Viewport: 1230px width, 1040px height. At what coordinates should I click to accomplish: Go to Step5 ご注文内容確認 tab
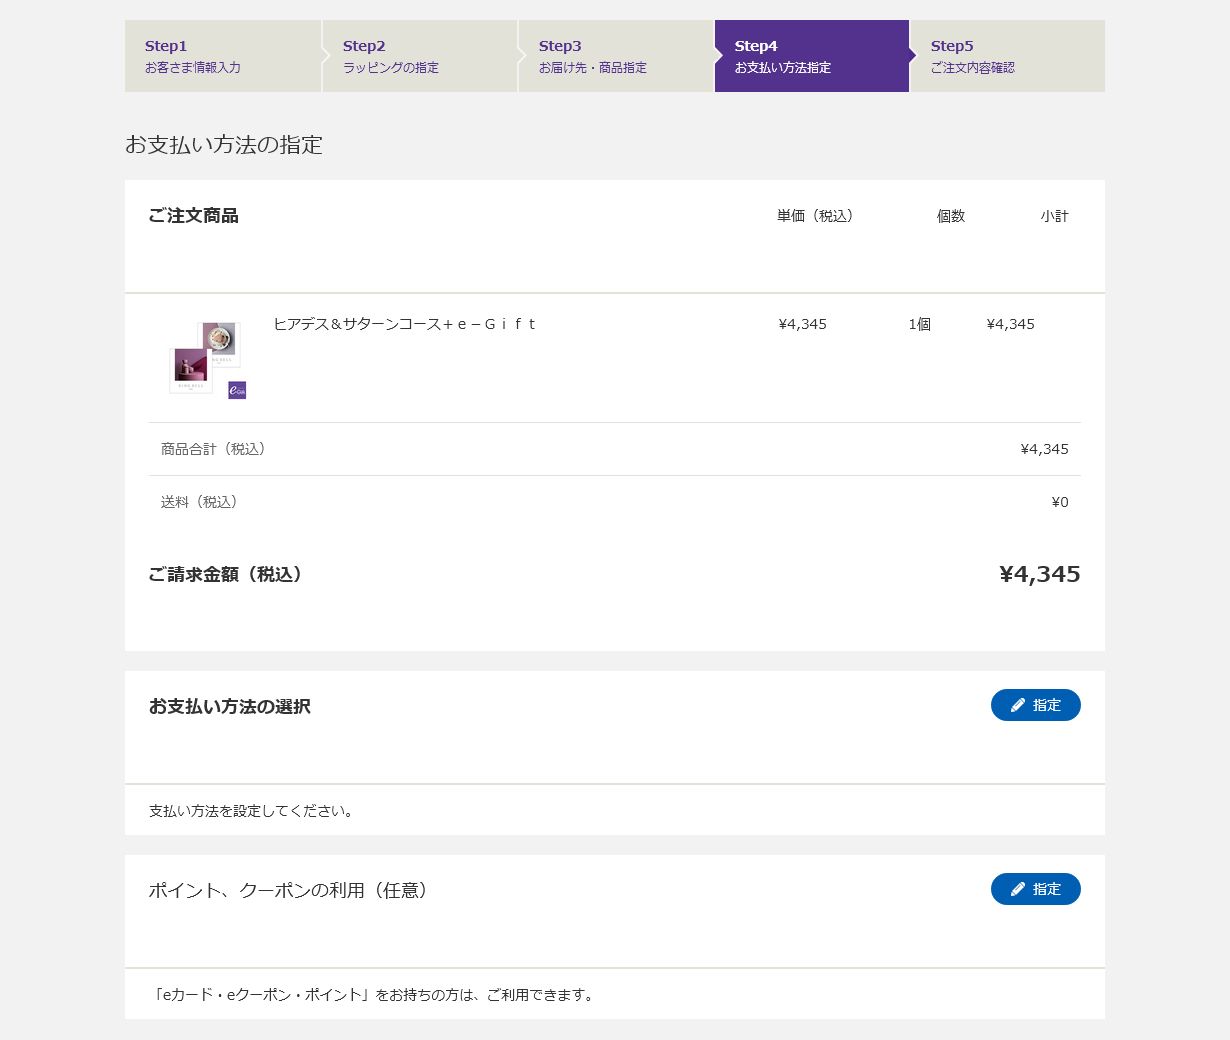[1008, 56]
